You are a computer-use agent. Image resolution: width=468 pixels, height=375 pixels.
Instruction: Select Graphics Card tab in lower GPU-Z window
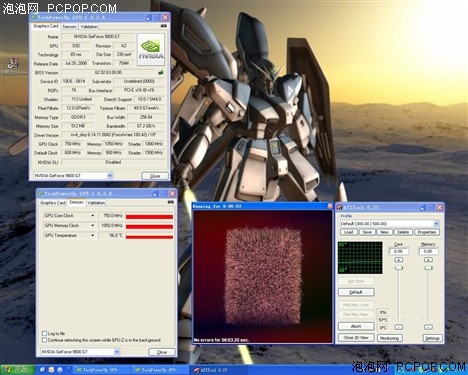[53, 203]
